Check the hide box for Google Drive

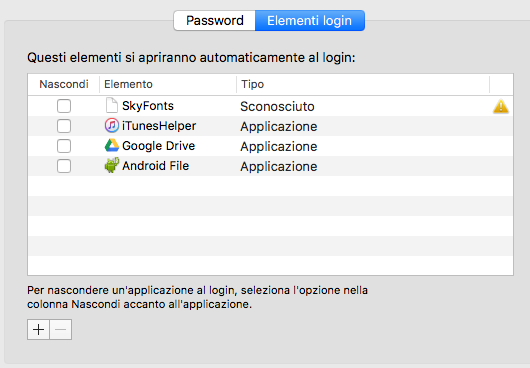[64, 146]
